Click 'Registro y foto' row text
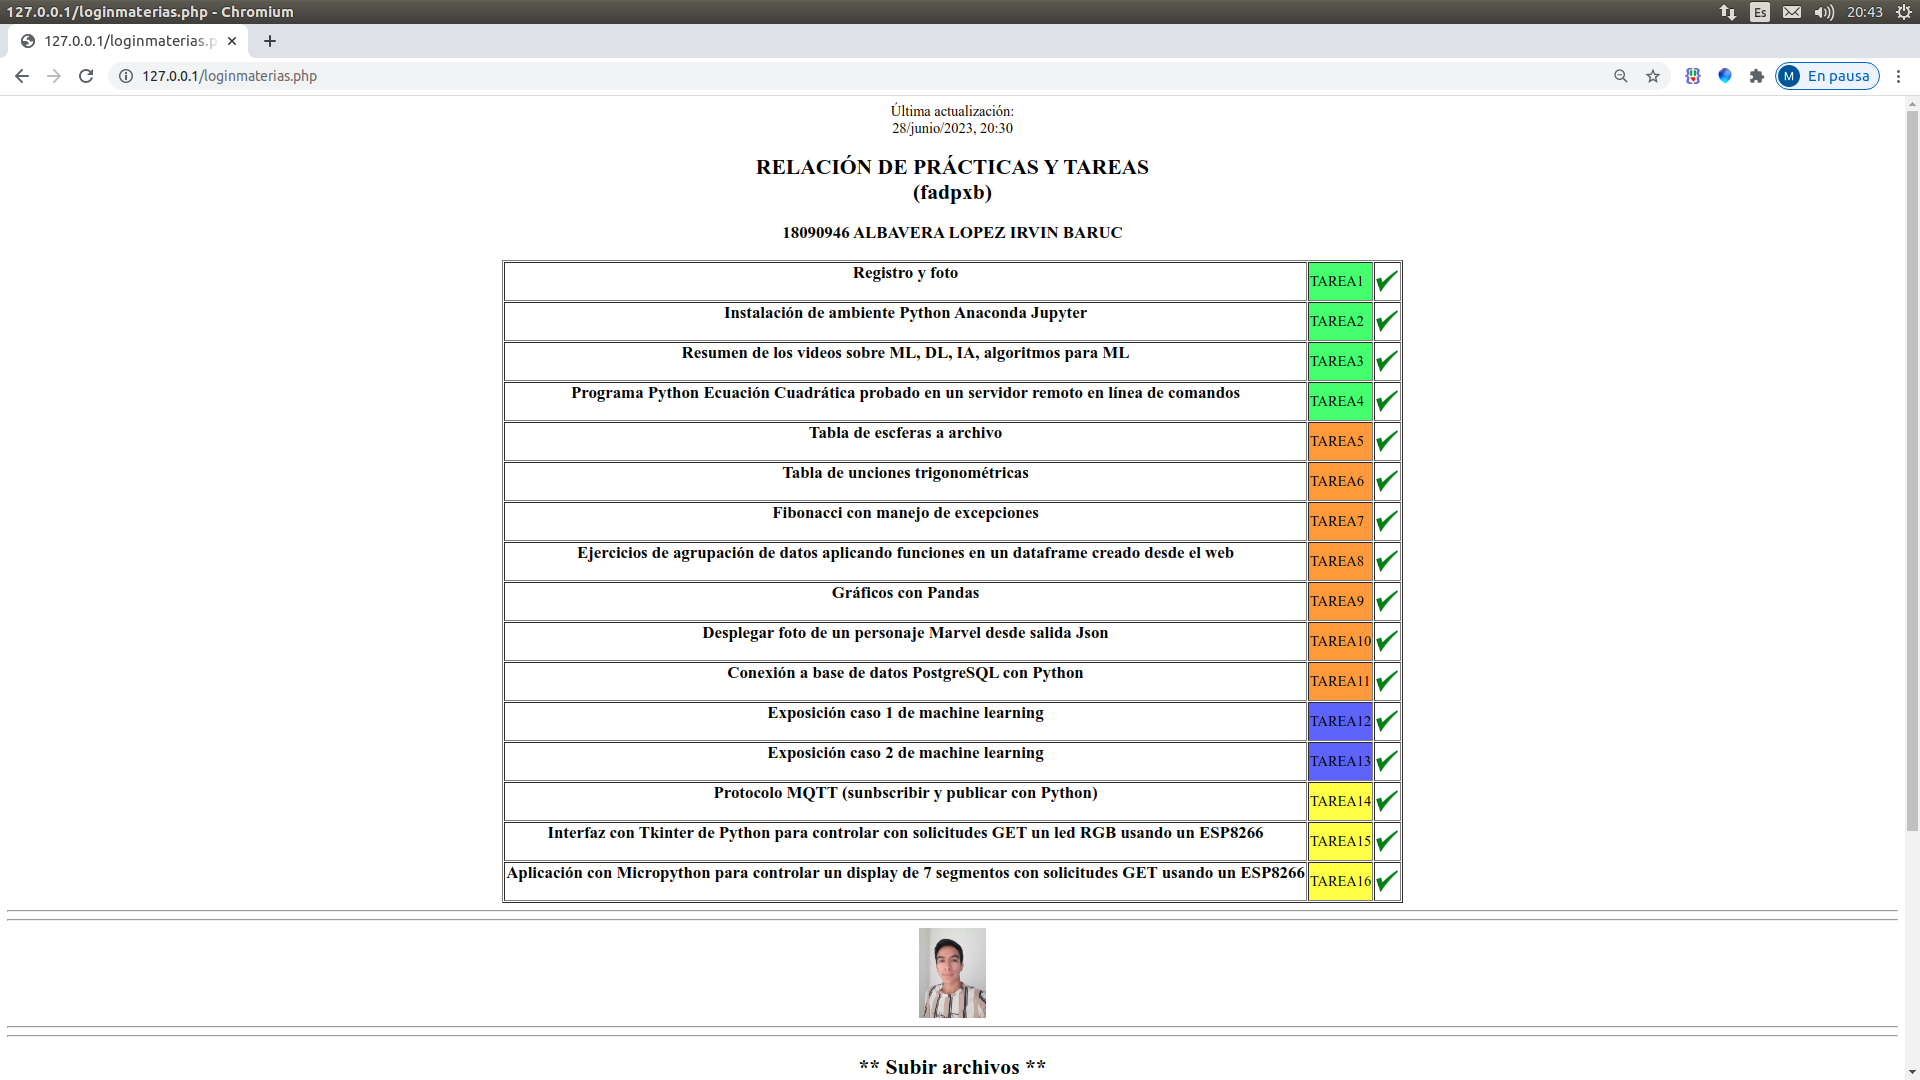The width and height of the screenshot is (1920, 1080). point(905,273)
